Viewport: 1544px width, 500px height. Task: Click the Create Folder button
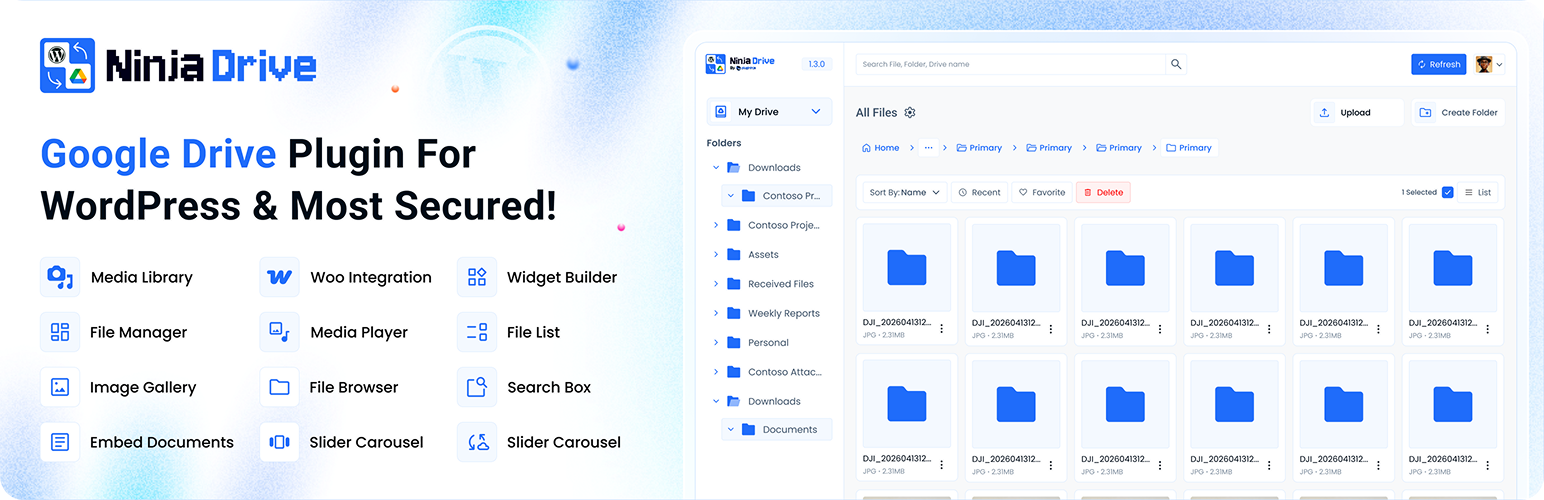coord(1457,113)
